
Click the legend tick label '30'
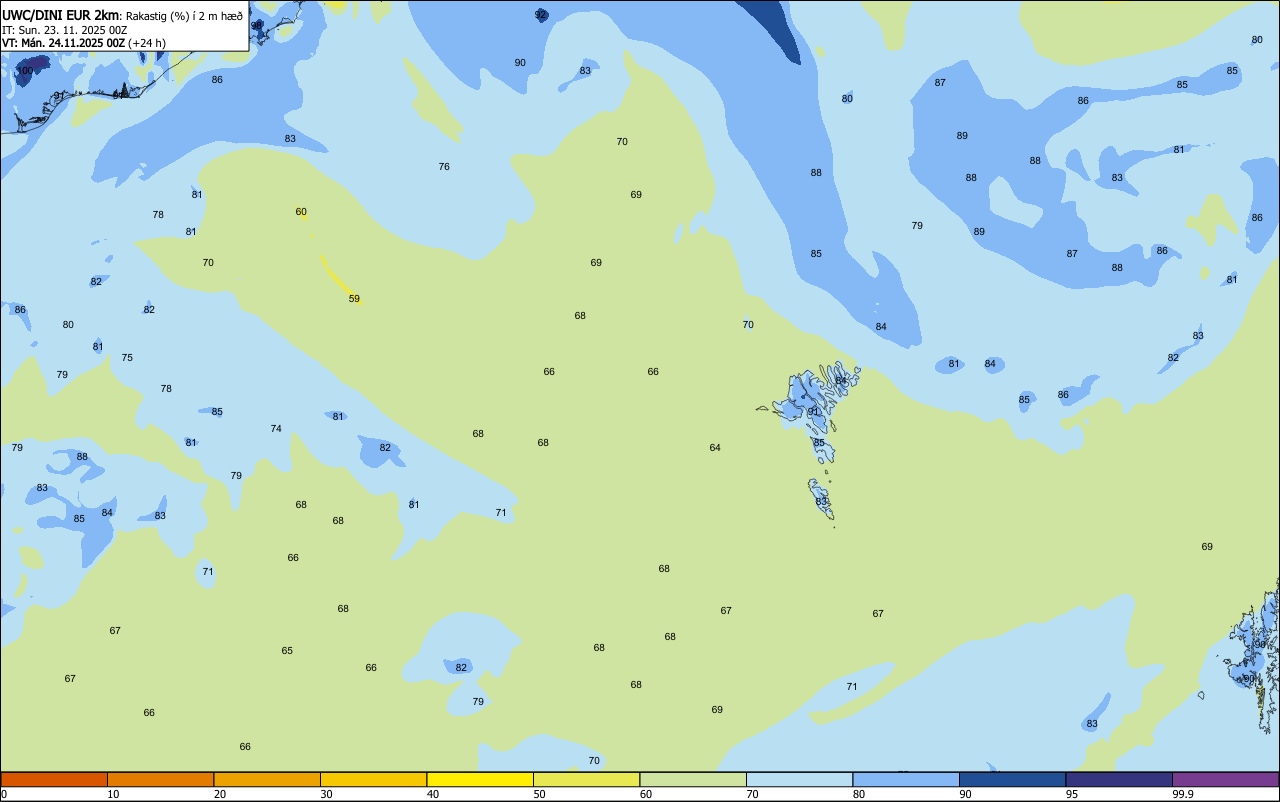click(x=326, y=794)
